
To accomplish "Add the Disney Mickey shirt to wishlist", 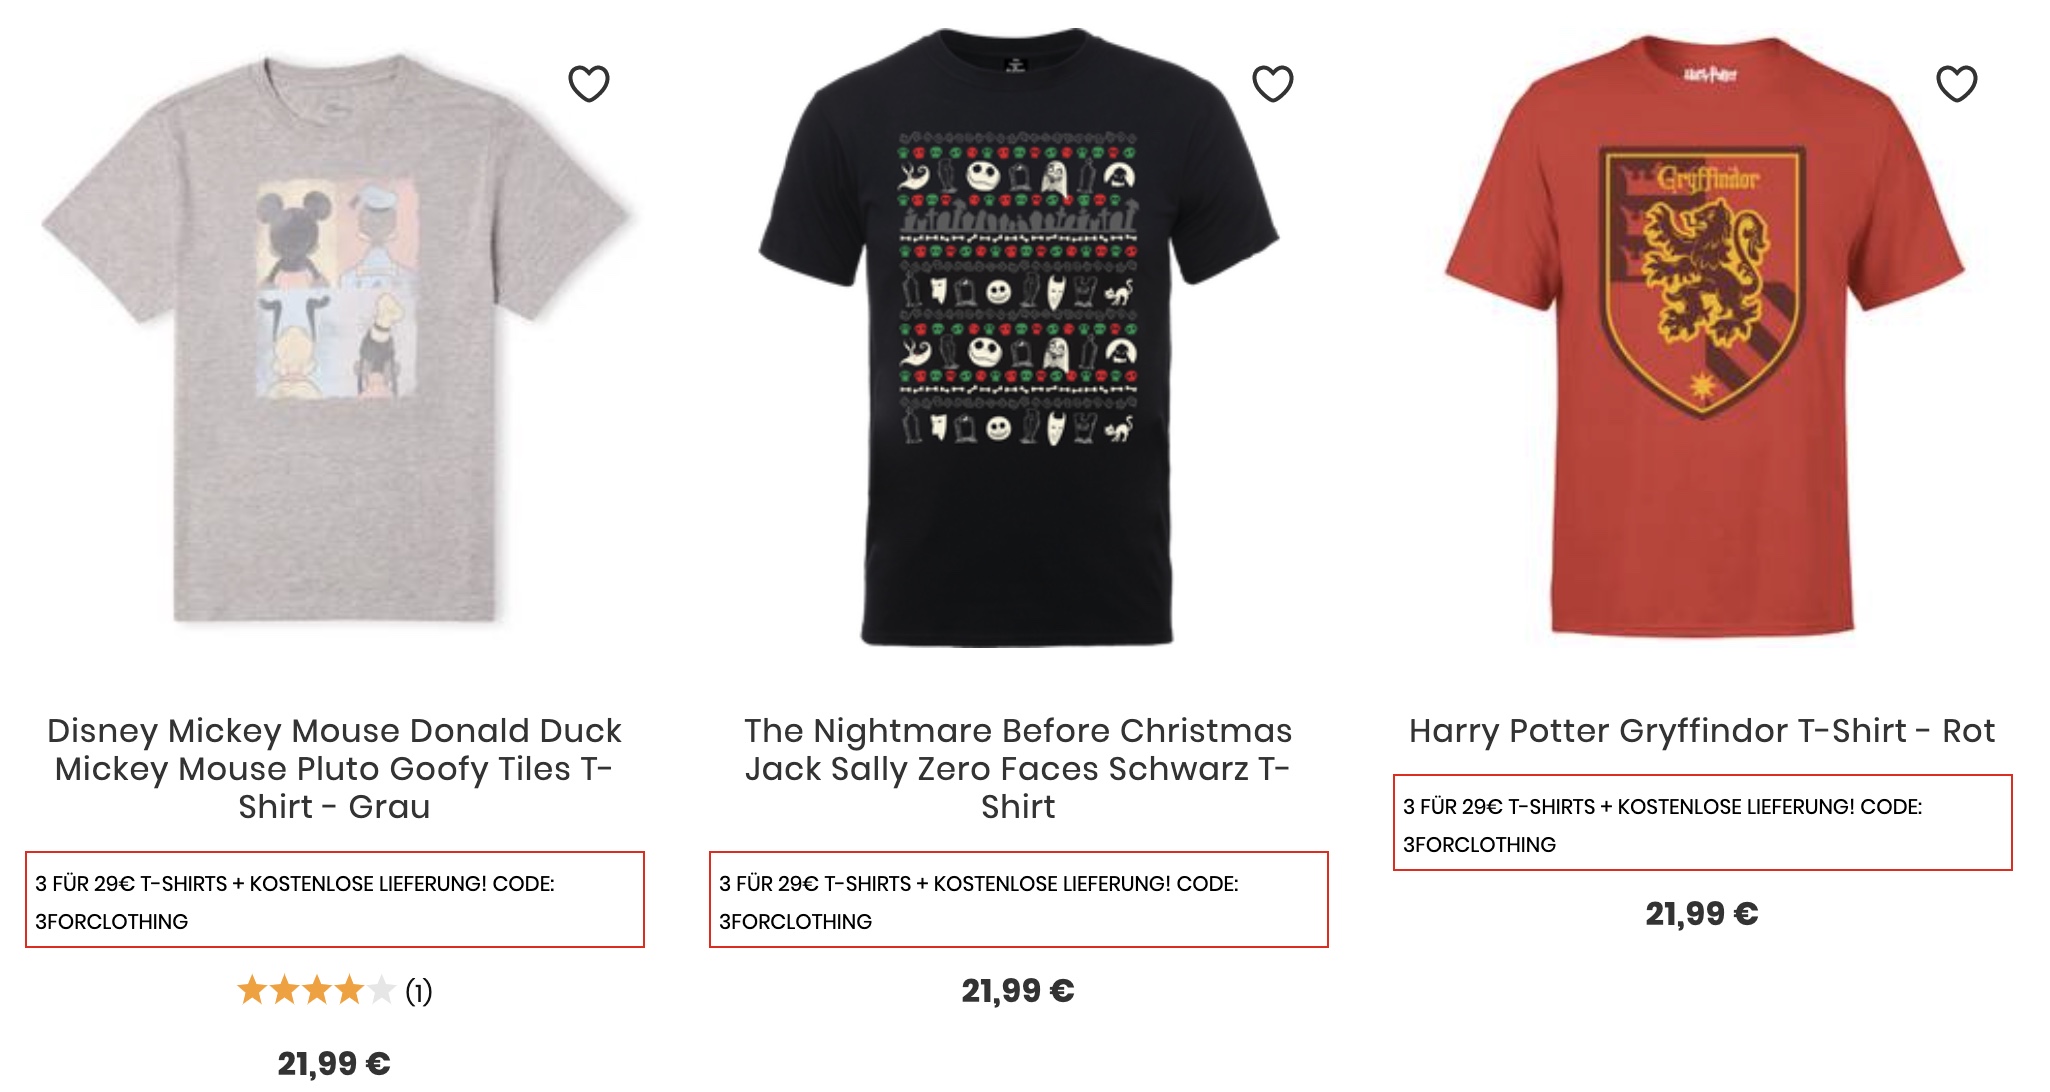I will coord(588,84).
